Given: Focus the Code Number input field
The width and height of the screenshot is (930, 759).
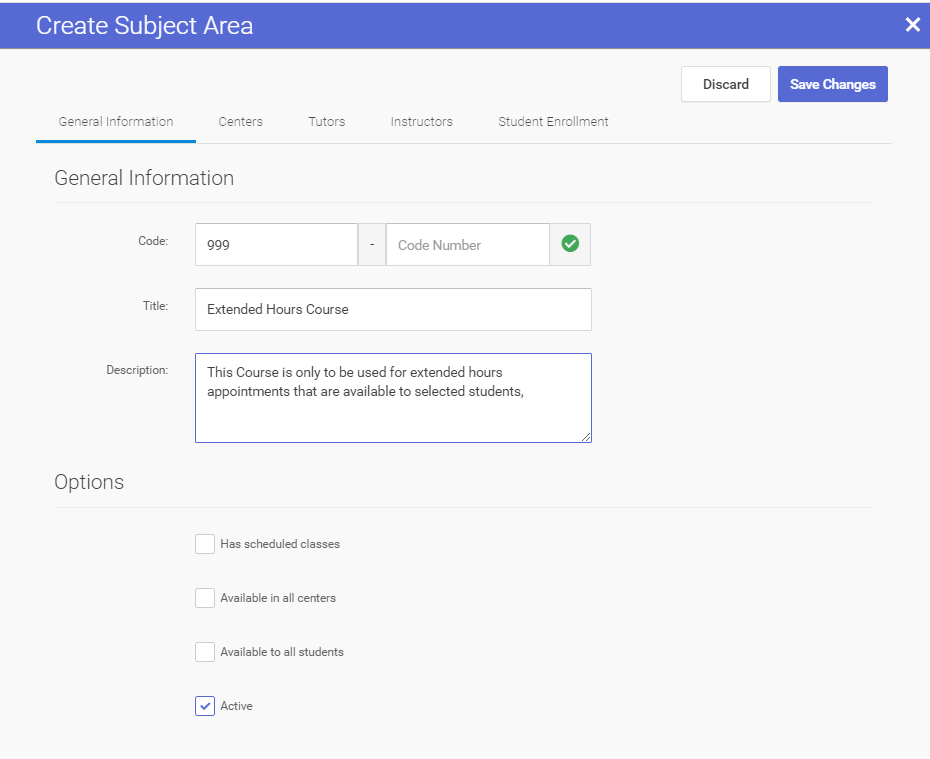Looking at the screenshot, I should coord(467,245).
